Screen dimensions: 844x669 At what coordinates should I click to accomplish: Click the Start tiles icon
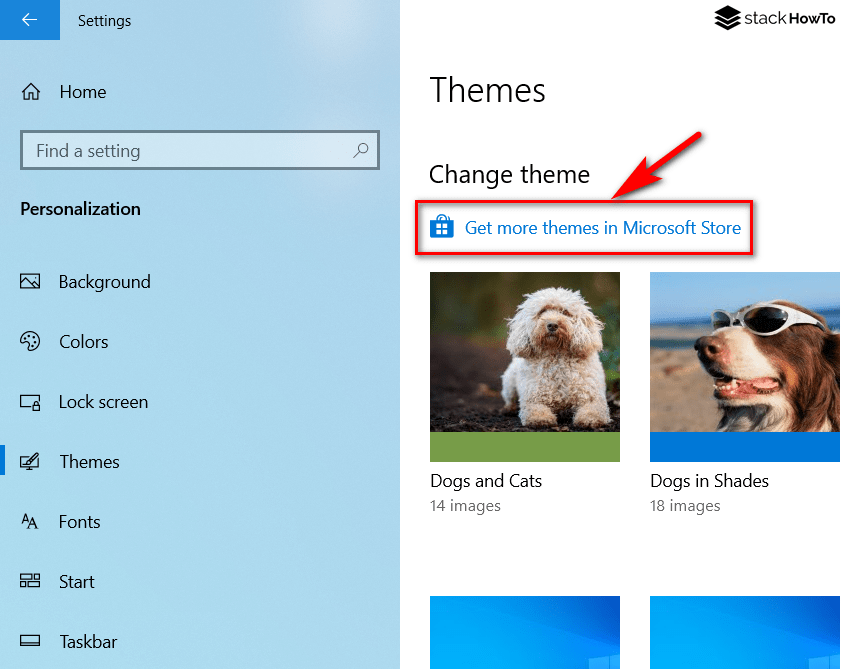point(32,581)
